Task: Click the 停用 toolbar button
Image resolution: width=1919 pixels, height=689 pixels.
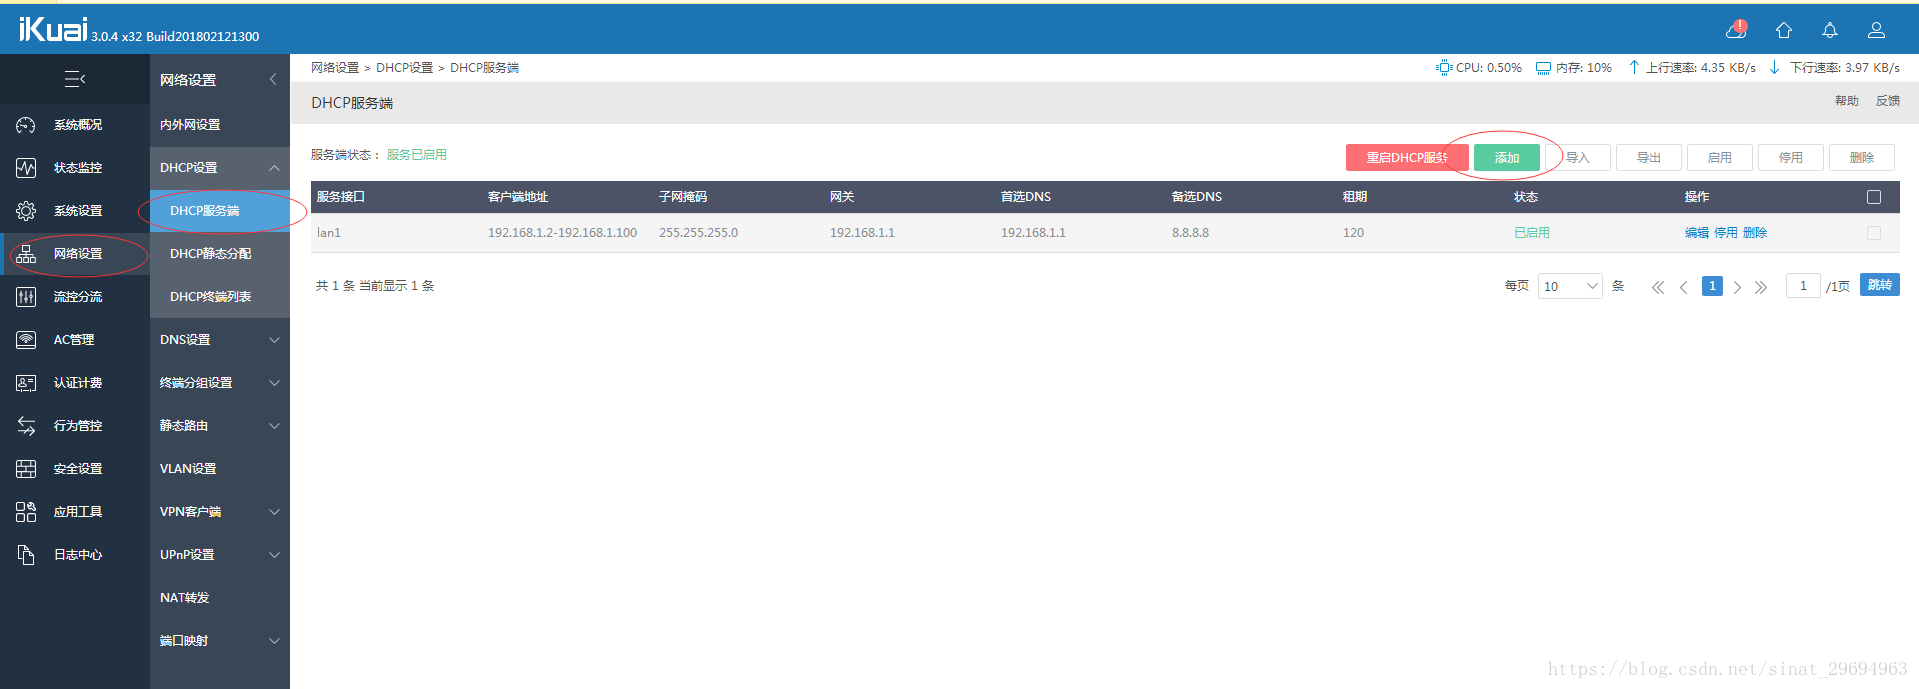Action: 1791,158
